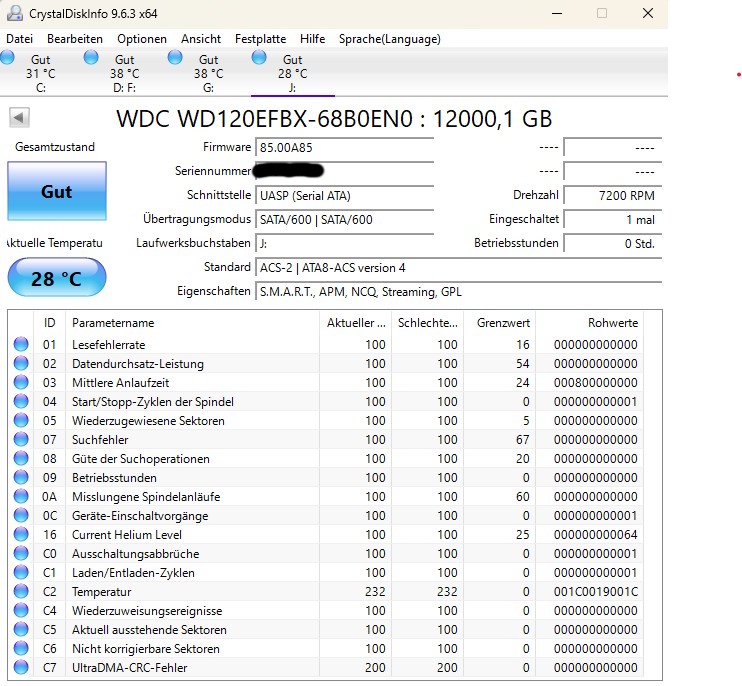This screenshot has width=742, height=686.
Task: Open the Hilfe menu
Action: (312, 39)
